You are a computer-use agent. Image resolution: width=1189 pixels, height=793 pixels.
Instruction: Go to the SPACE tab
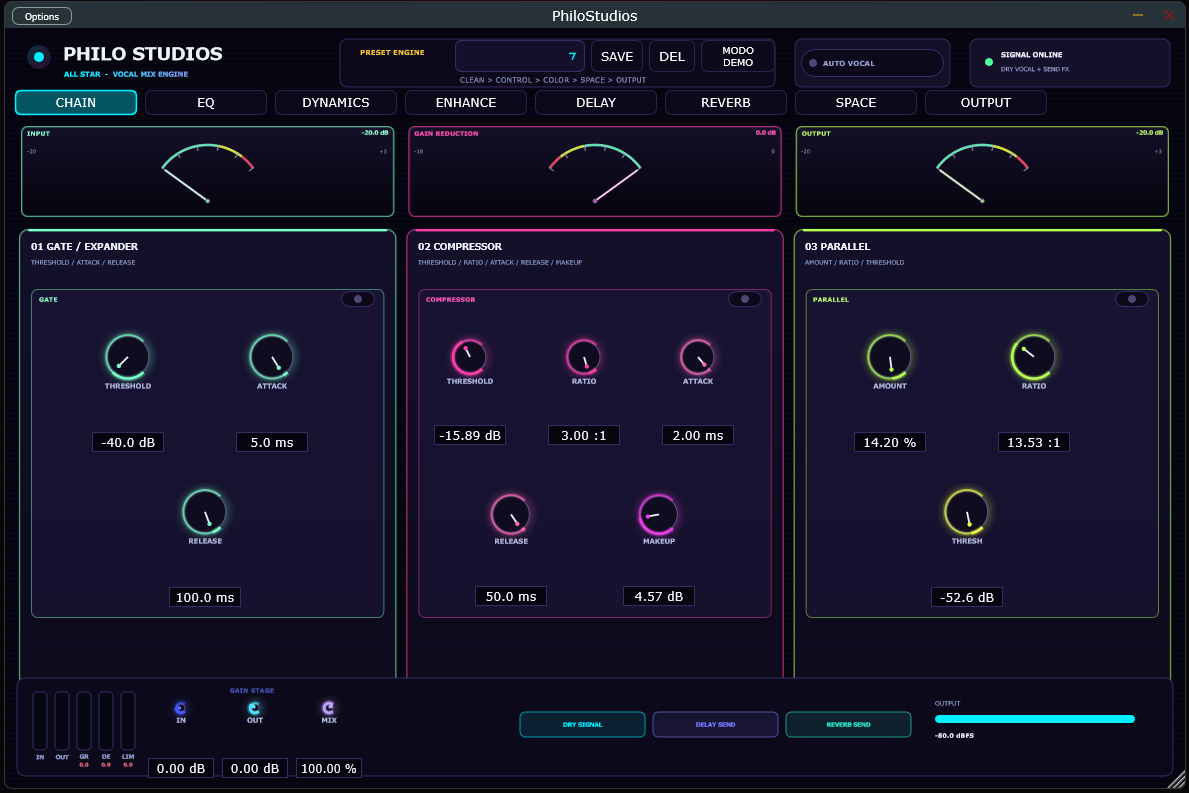855,102
